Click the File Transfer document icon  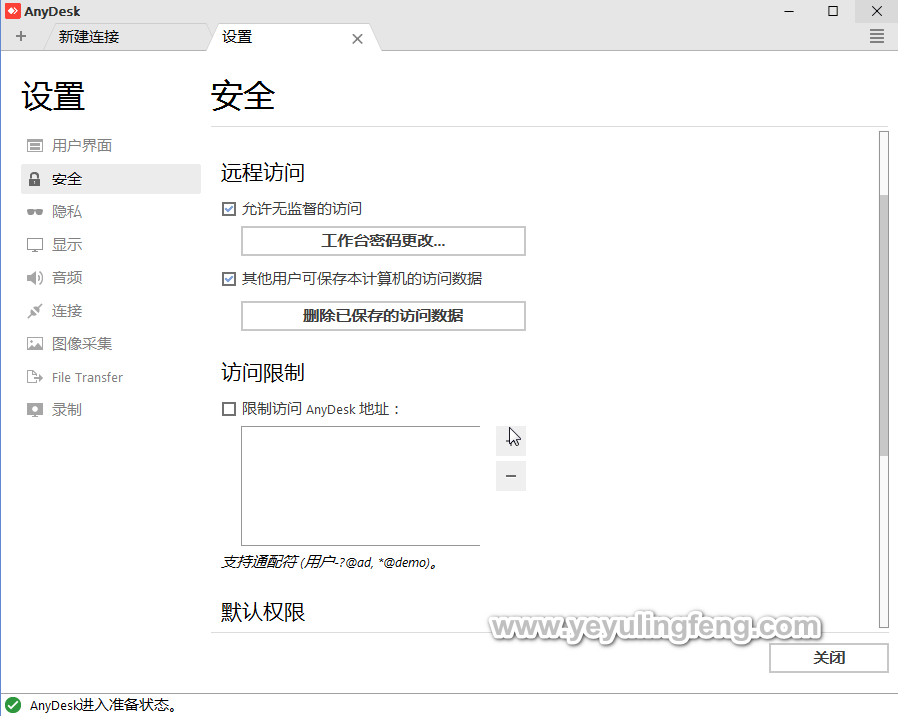pyautogui.click(x=35, y=377)
